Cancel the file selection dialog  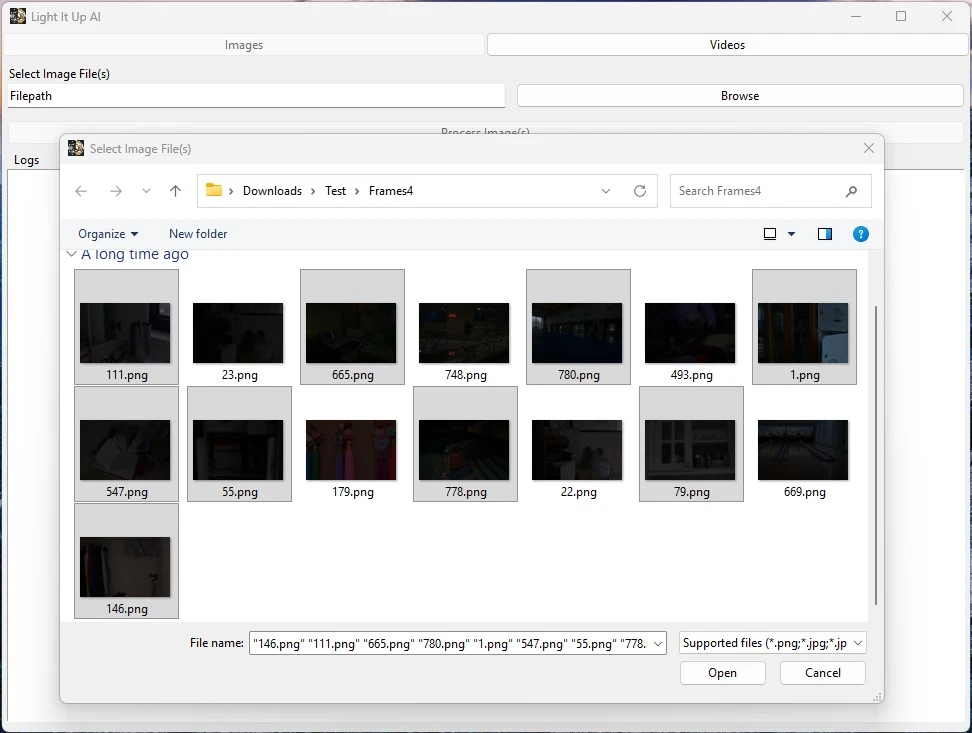pos(823,673)
